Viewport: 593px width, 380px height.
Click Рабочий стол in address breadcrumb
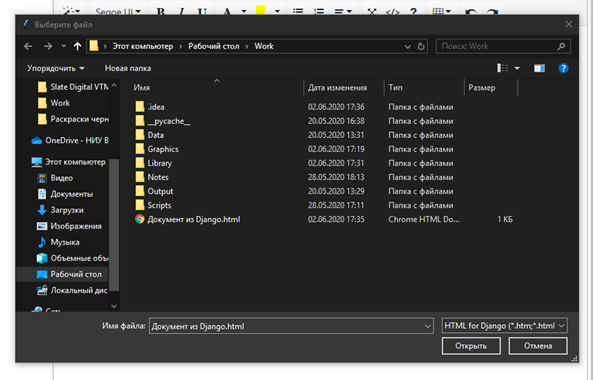tap(214, 46)
